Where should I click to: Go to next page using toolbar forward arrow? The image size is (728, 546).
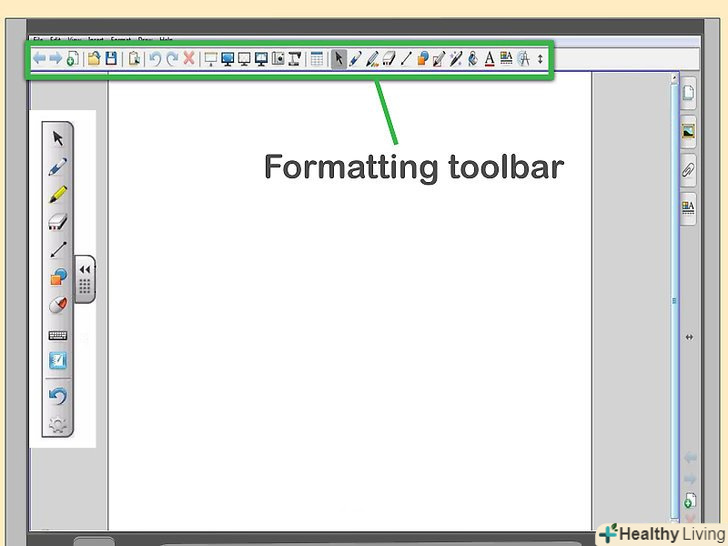[x=56, y=58]
